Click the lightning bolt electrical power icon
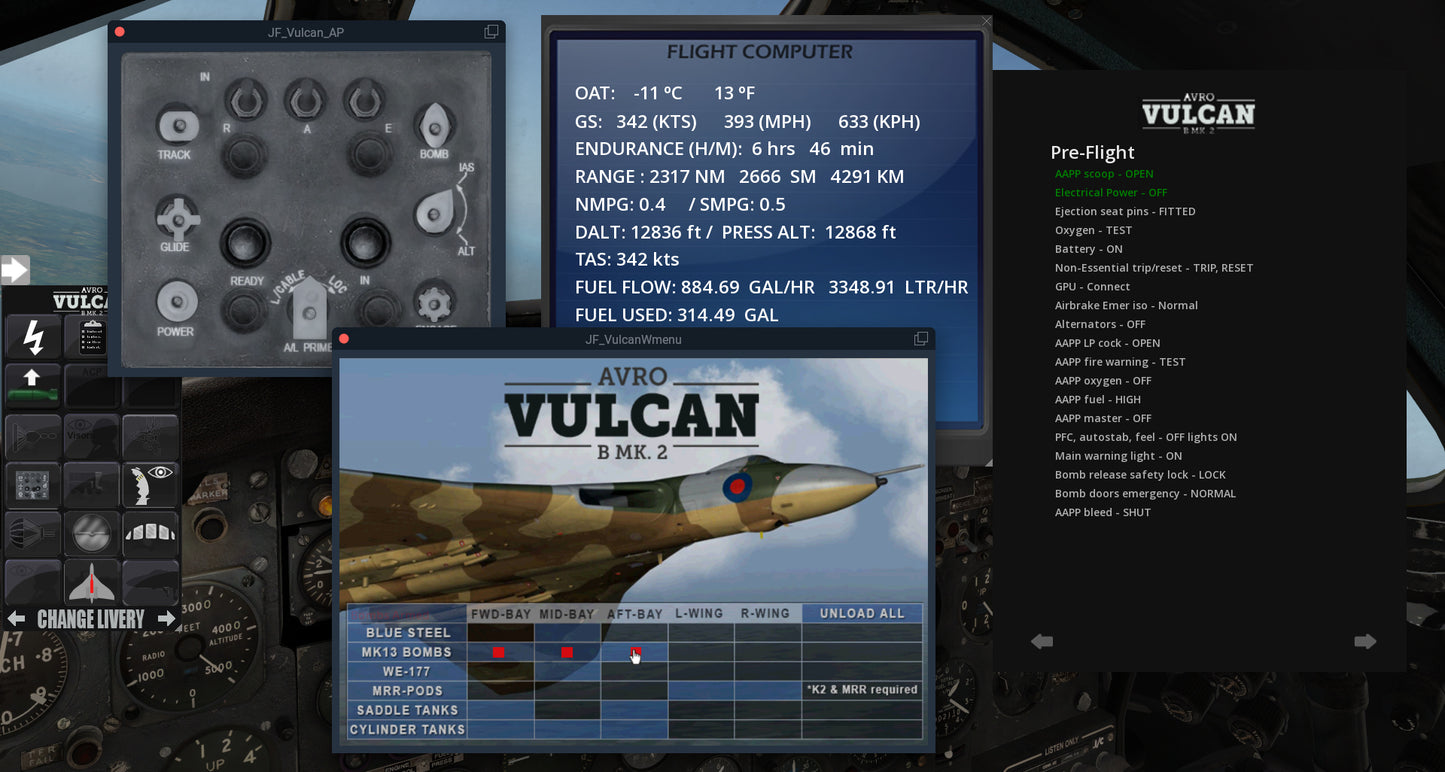The width and height of the screenshot is (1445, 772). point(34,337)
